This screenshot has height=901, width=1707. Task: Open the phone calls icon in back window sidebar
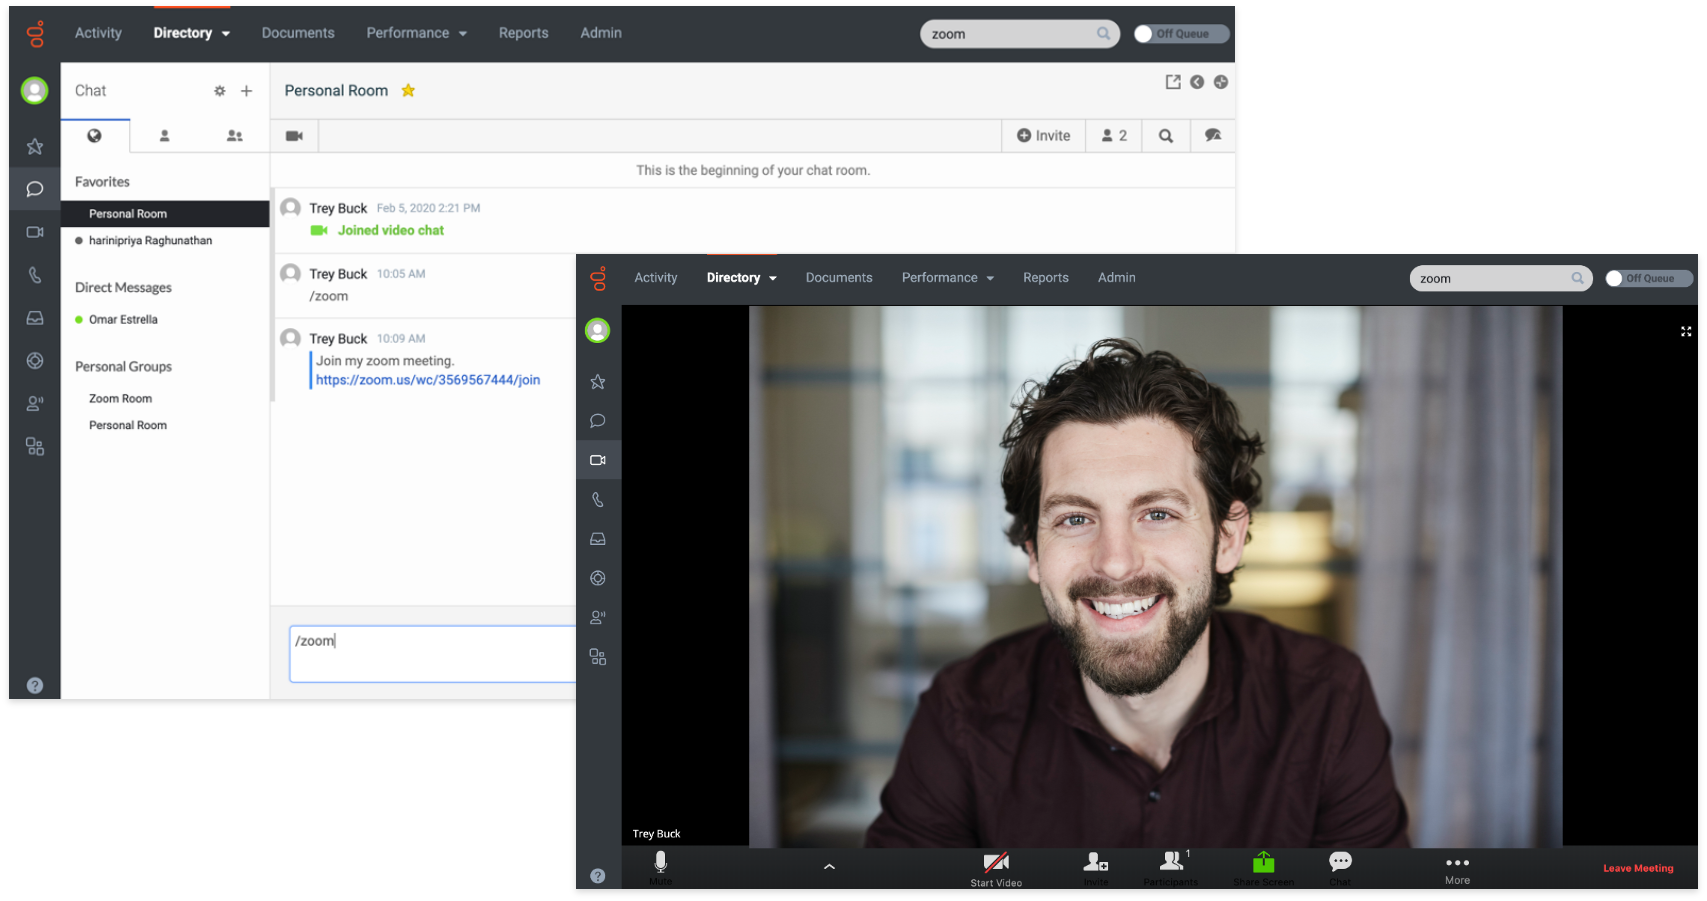[x=35, y=275]
